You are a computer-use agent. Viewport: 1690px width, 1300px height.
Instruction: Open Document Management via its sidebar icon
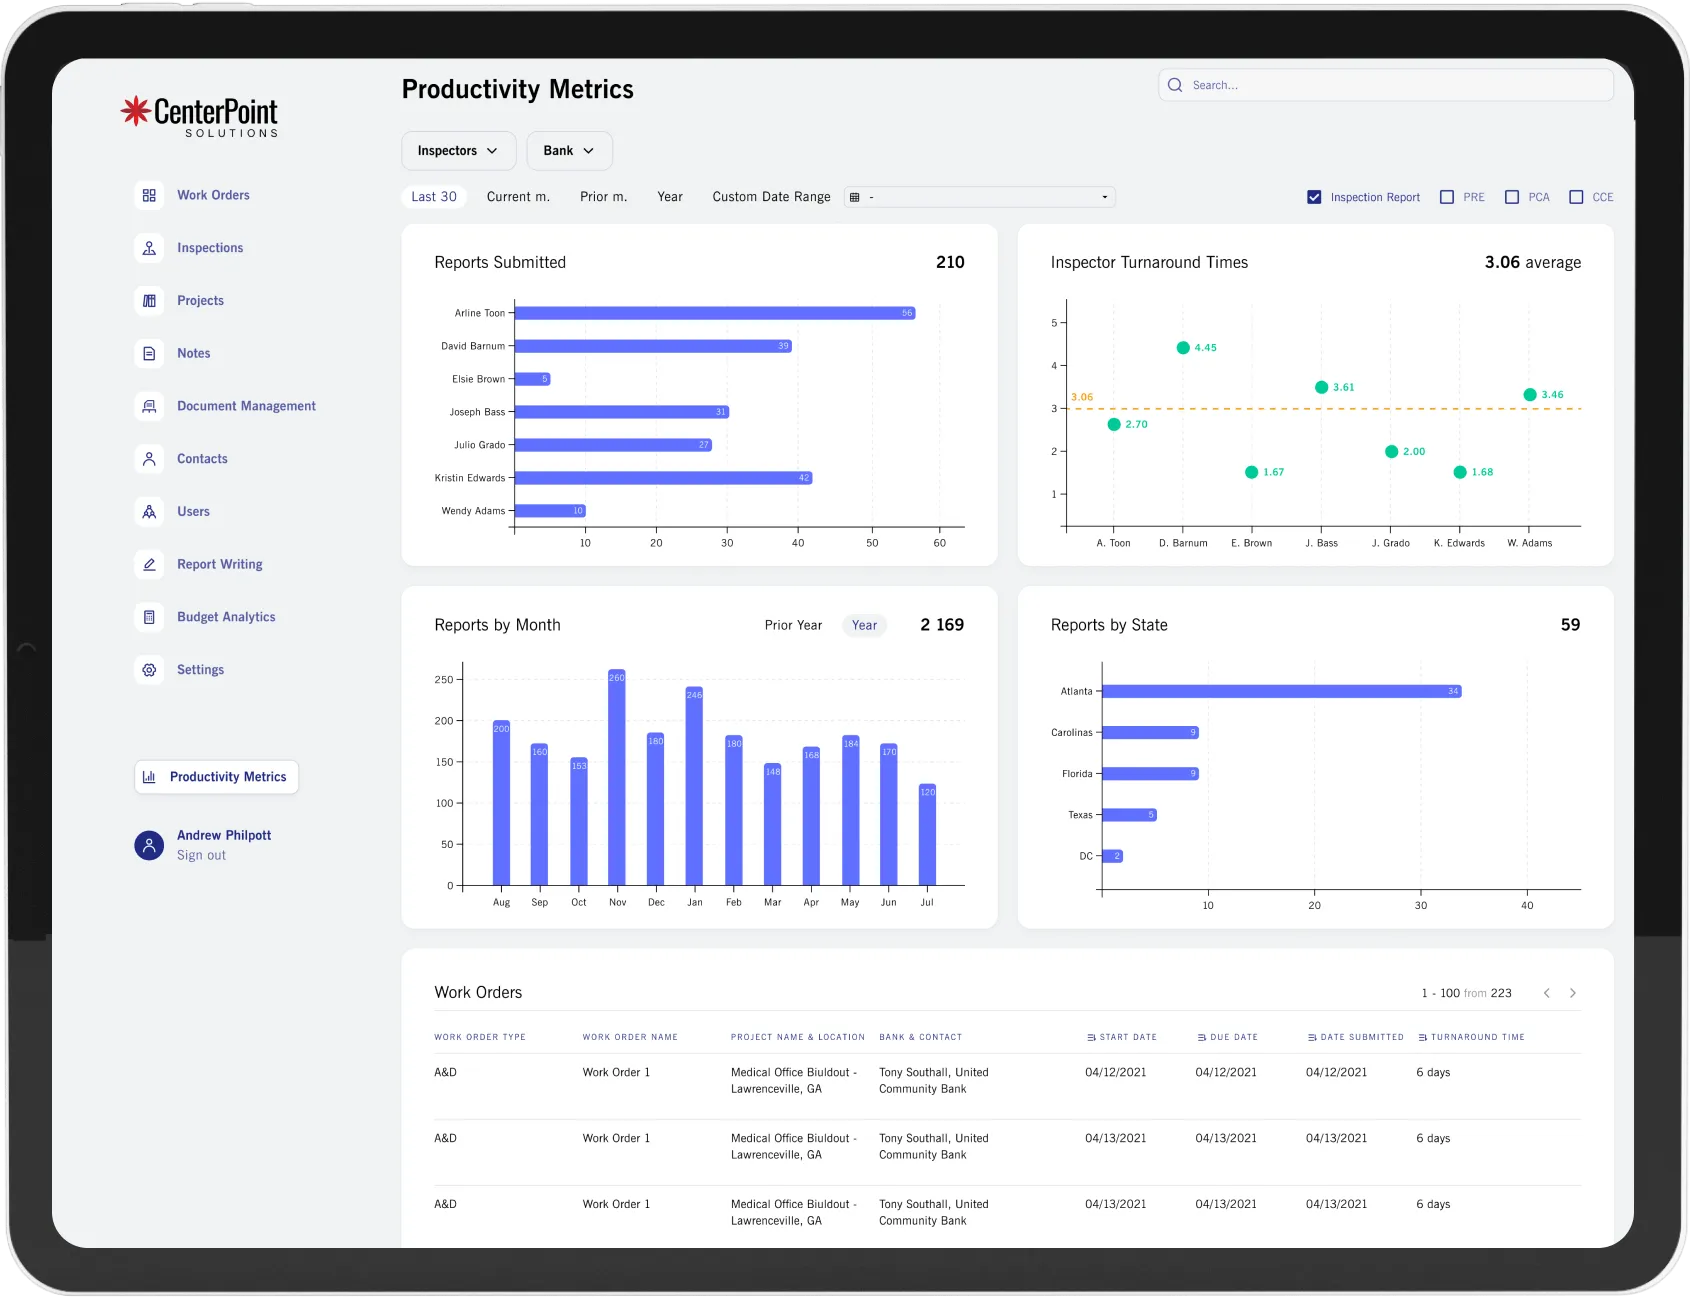point(149,405)
